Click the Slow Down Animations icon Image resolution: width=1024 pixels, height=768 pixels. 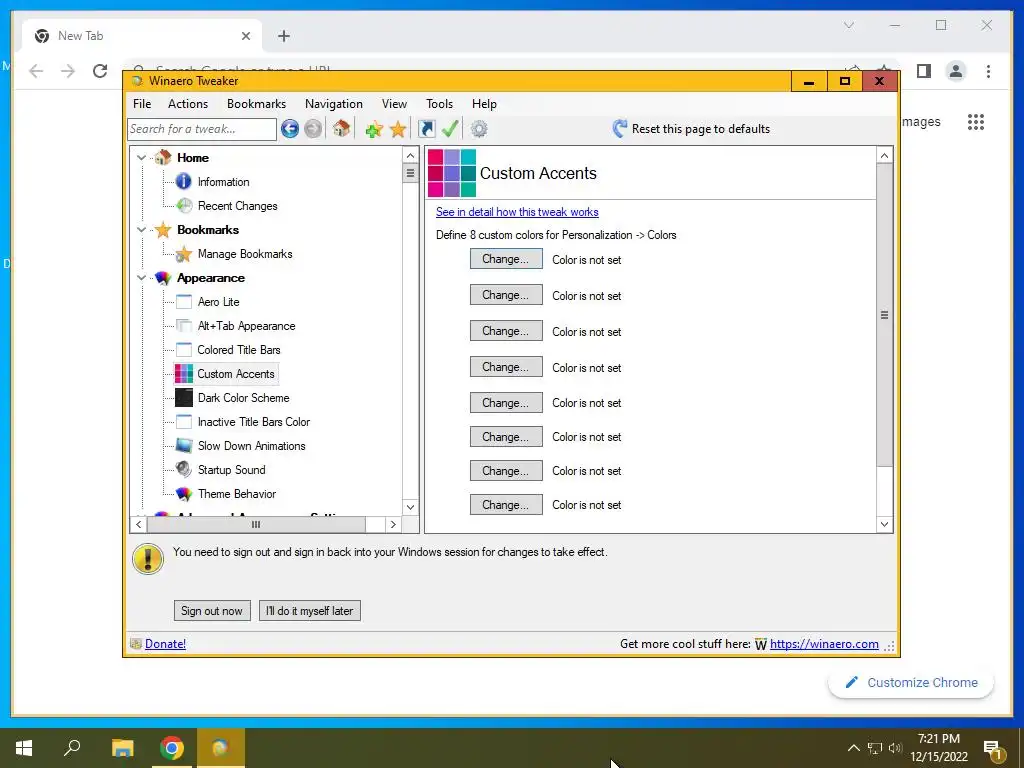tap(184, 446)
